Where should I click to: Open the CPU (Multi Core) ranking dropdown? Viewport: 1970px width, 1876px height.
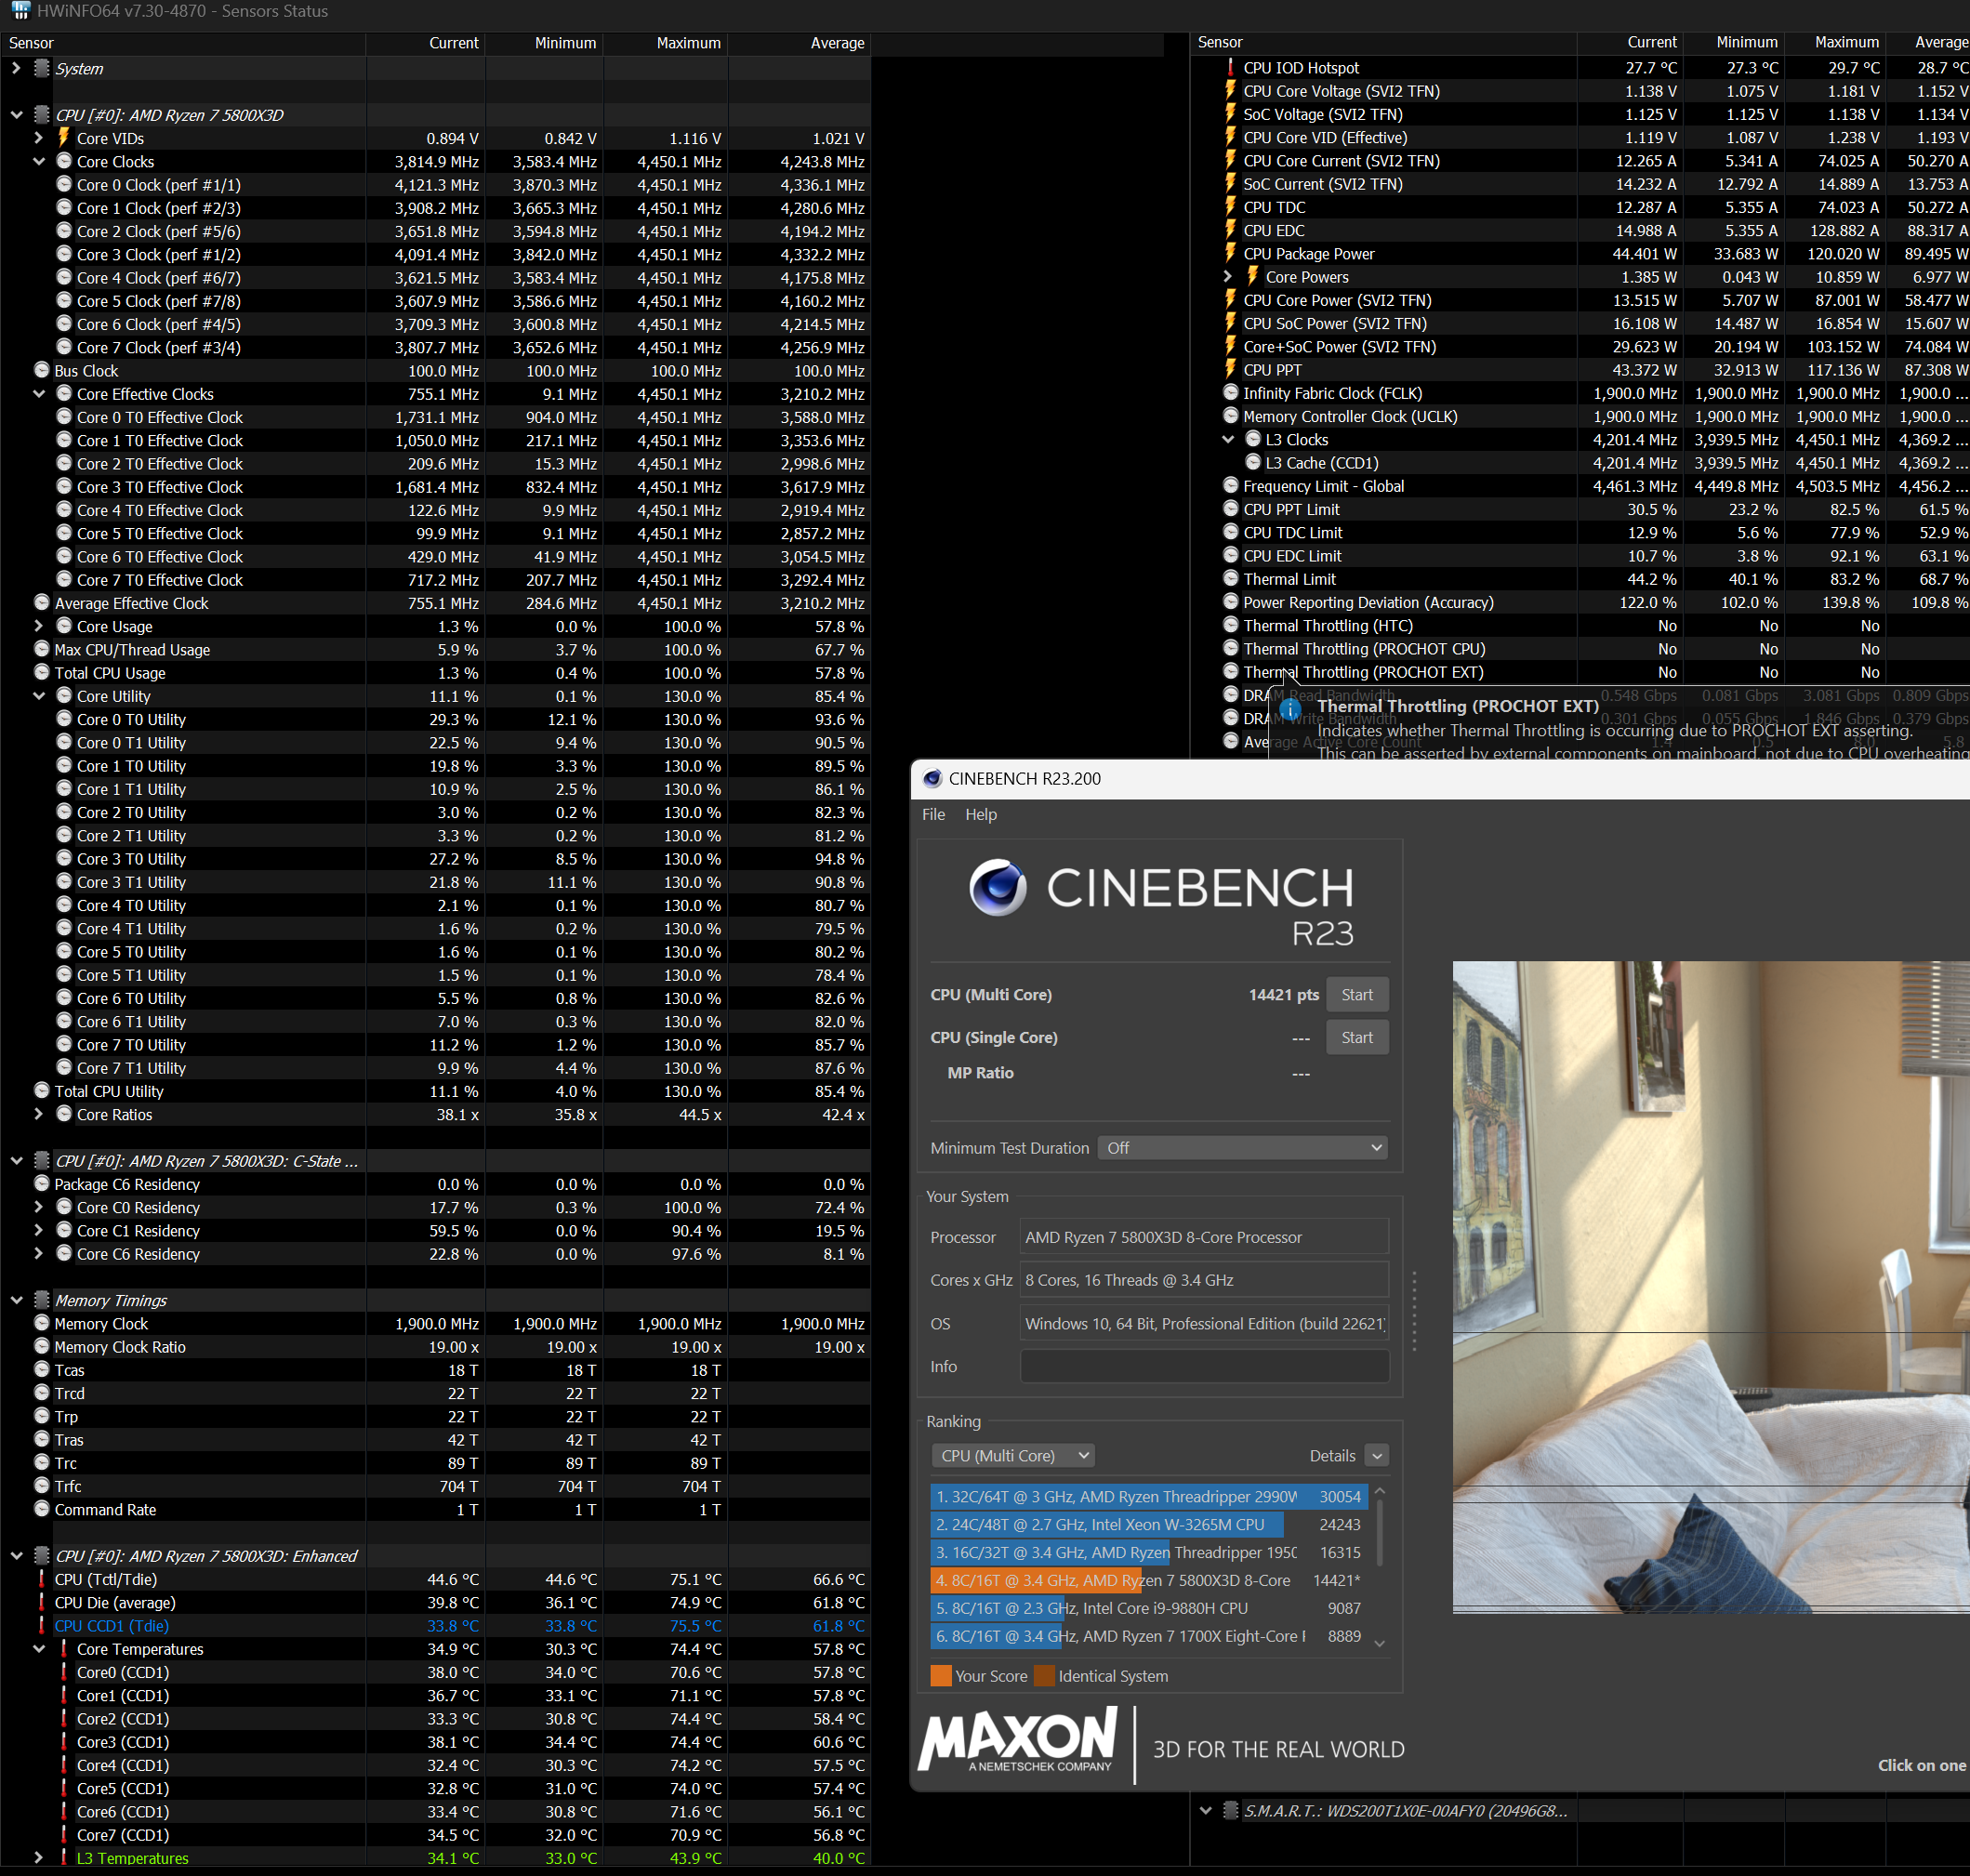(x=1013, y=1456)
